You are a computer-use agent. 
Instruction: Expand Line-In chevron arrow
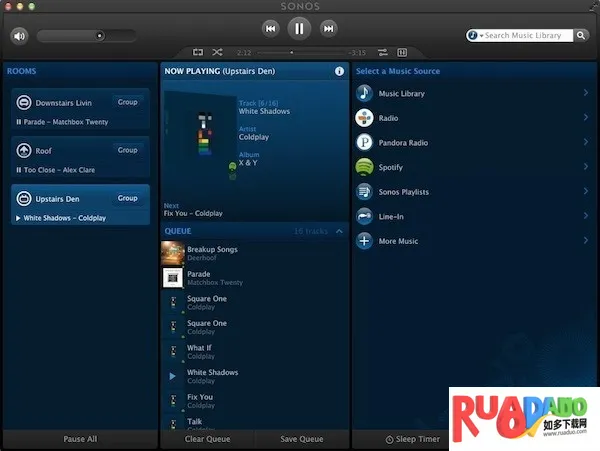[586, 216]
